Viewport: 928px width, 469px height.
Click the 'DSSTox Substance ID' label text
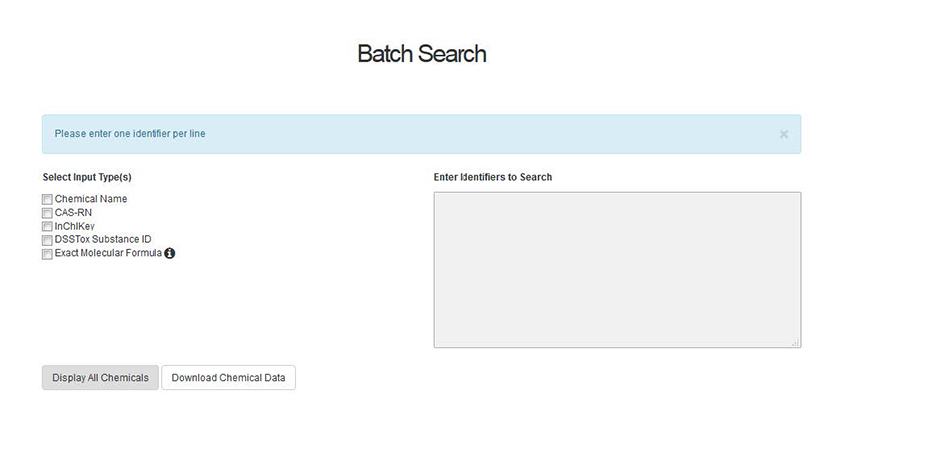pyautogui.click(x=103, y=239)
